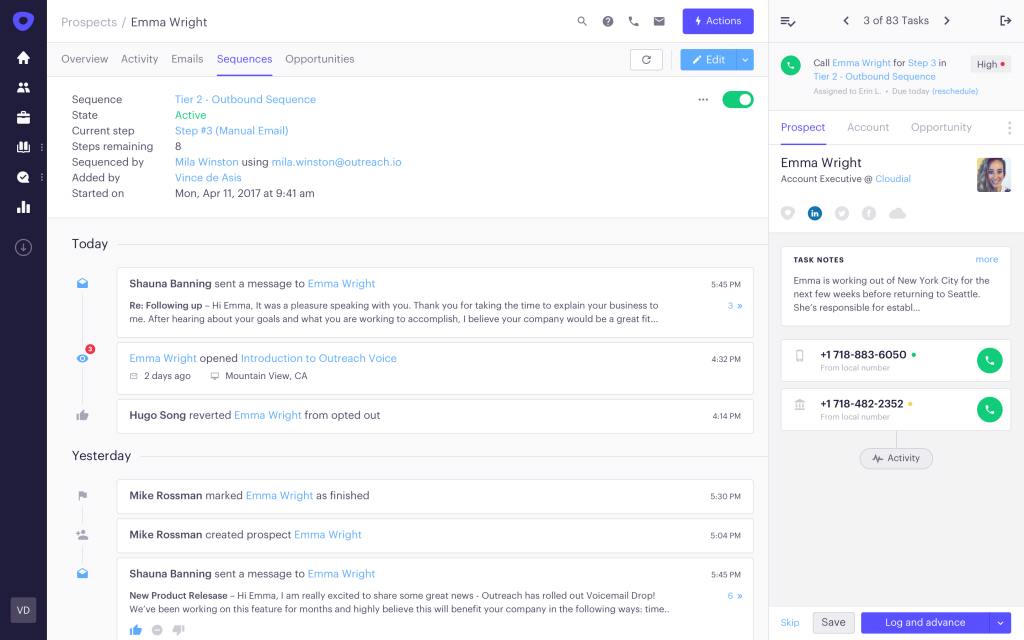This screenshot has width=1024, height=640.
Task: Click the Edit button
Action: coord(709,59)
